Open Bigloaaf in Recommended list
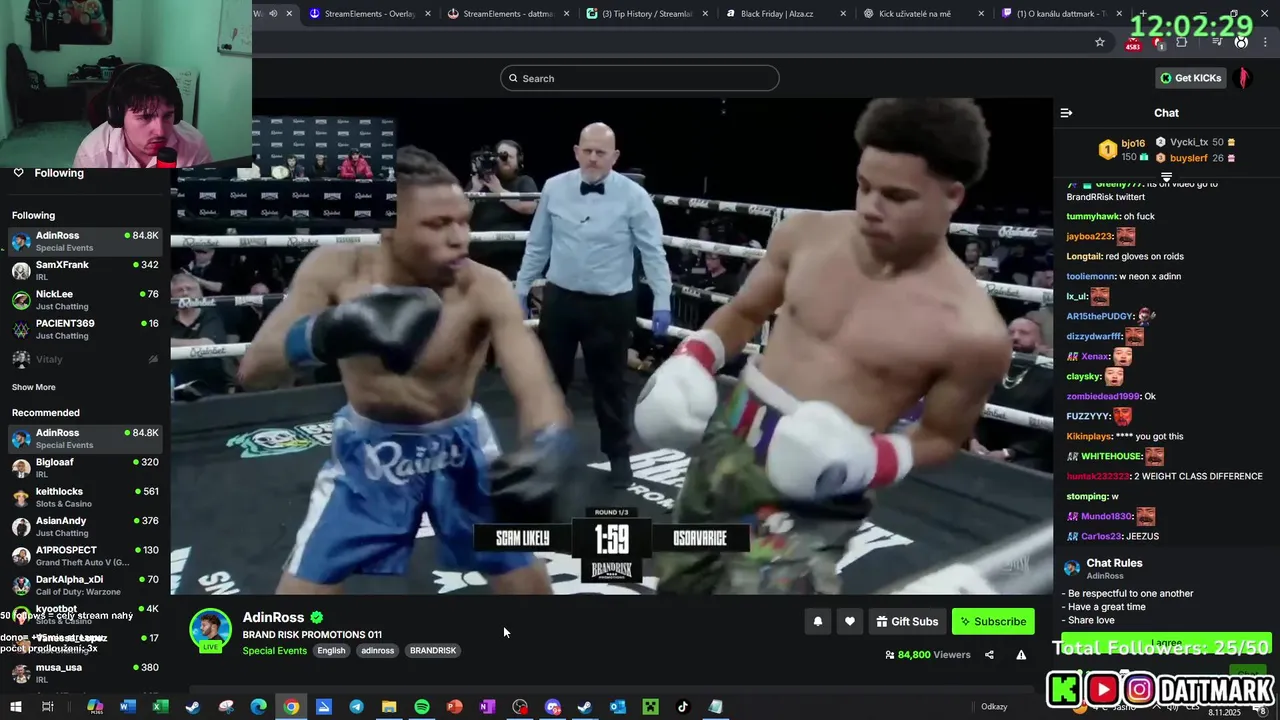 point(85,468)
